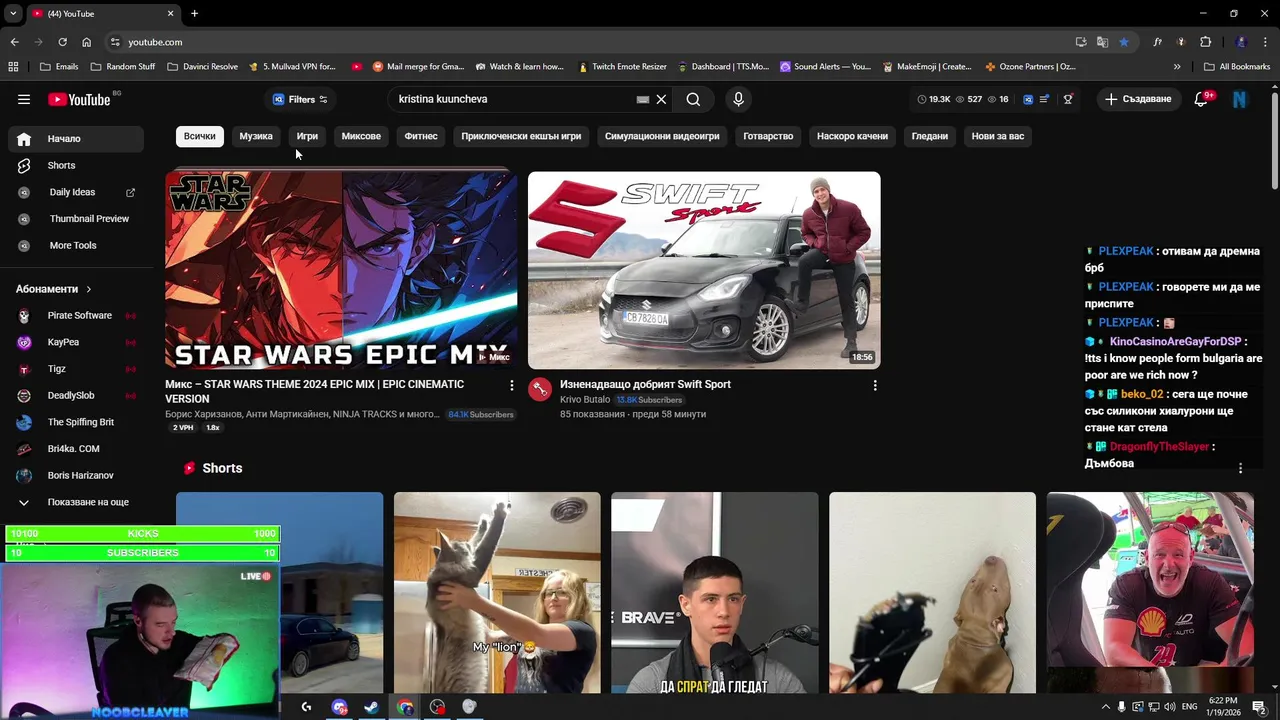Screen dimensions: 1280x720
Task: Show hidden bookmarks with the double chevron
Action: click(x=1177, y=67)
